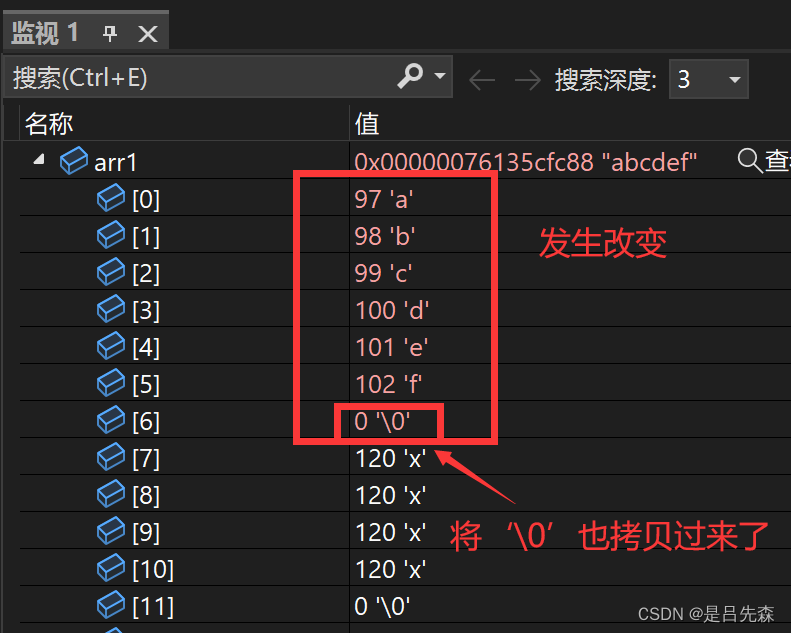791x633 pixels.
Task: Select the arr1 variable name
Action: point(116,163)
